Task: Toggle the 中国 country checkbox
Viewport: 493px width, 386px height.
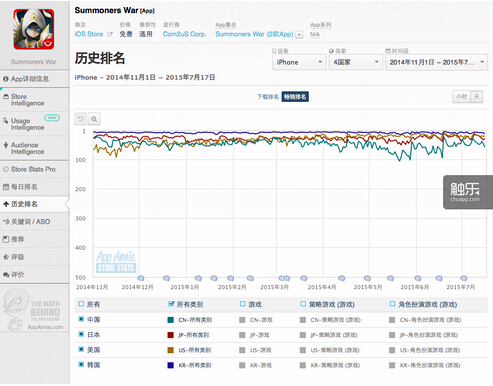Action: 81,319
